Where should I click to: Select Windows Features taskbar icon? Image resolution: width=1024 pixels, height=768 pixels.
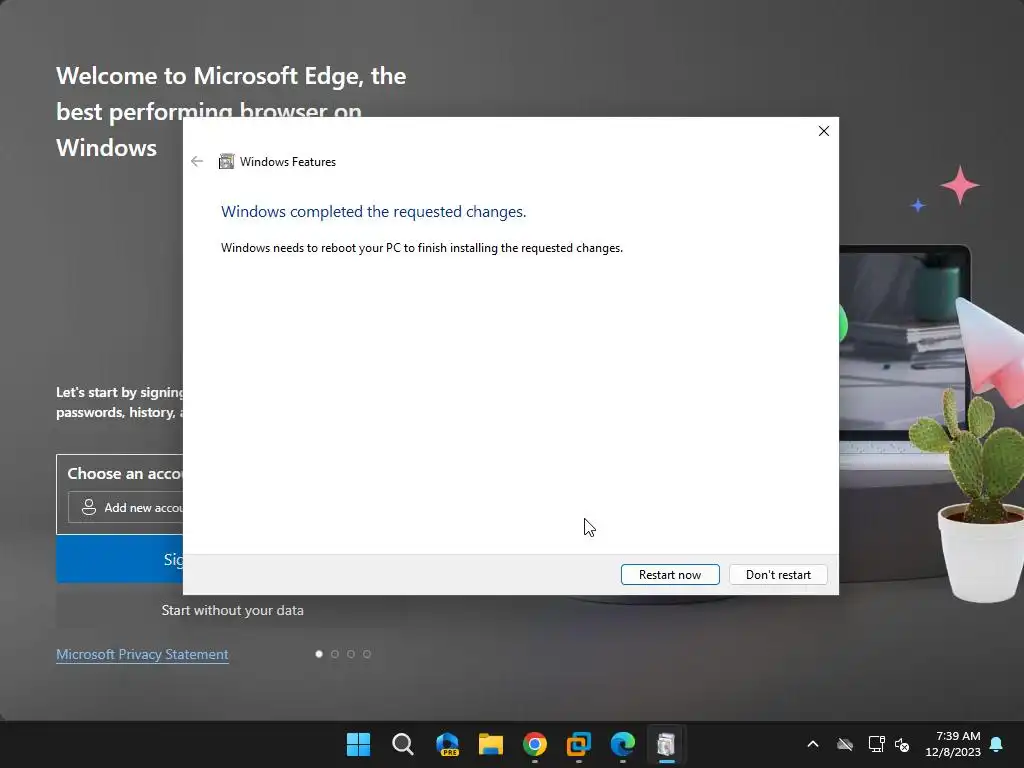click(665, 744)
